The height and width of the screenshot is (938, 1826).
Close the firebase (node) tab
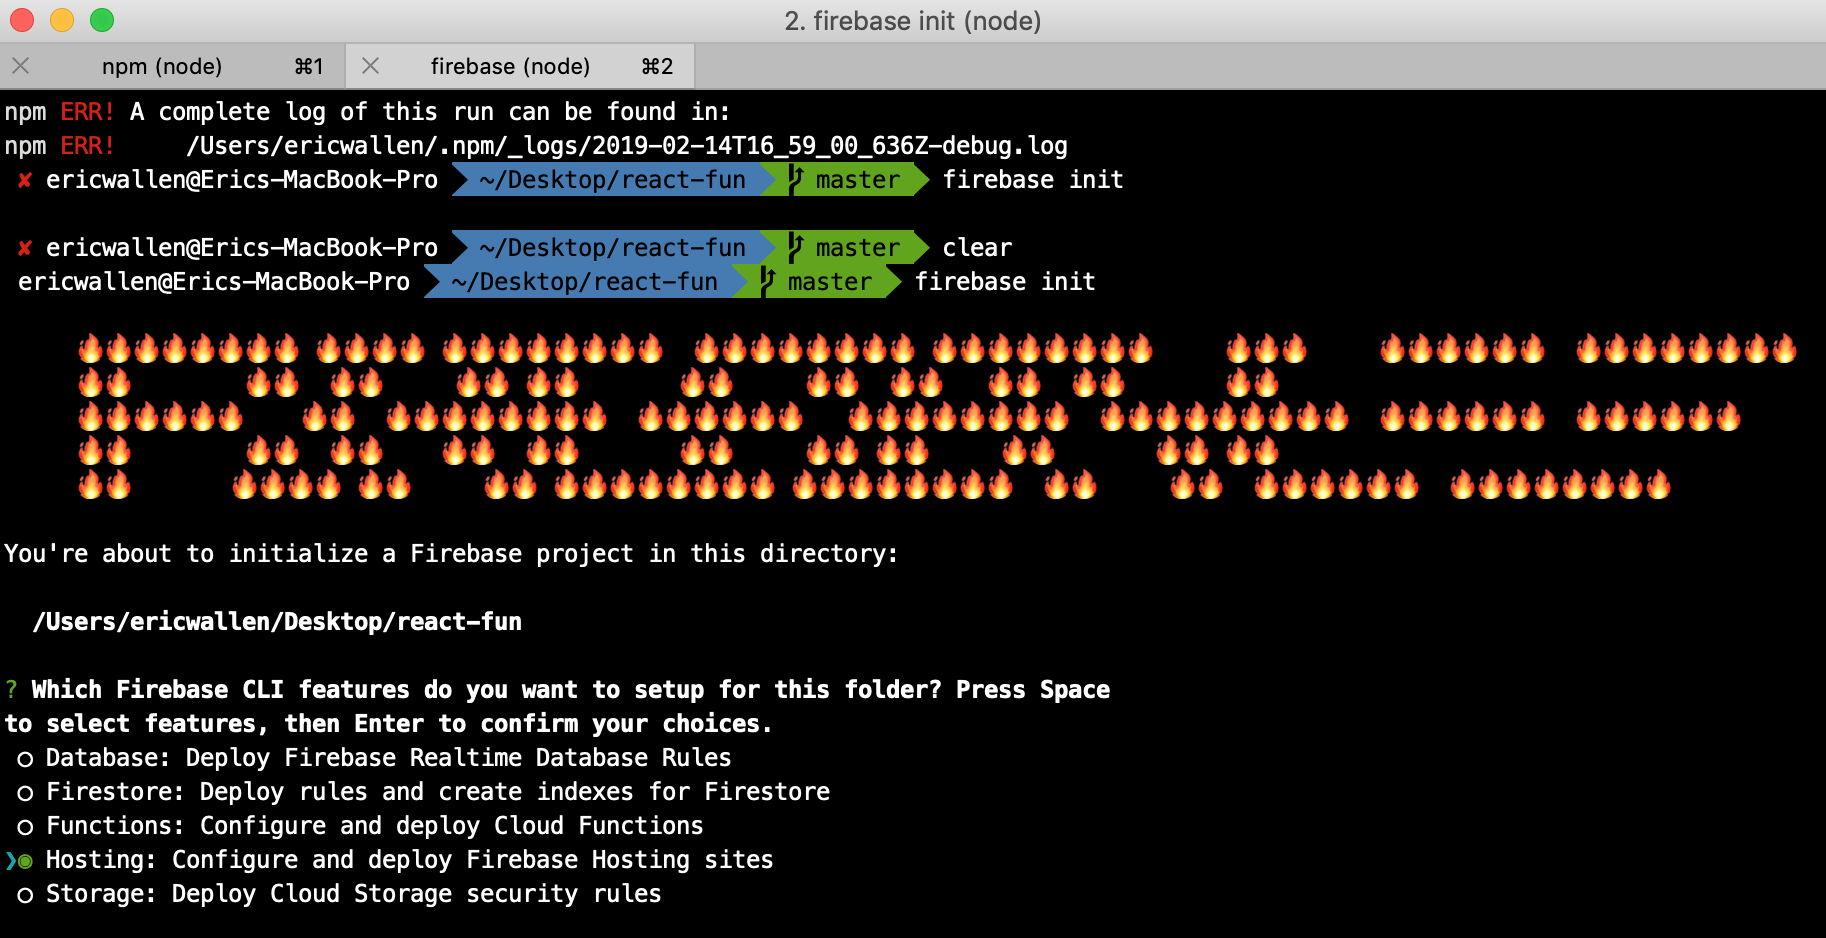(x=370, y=66)
